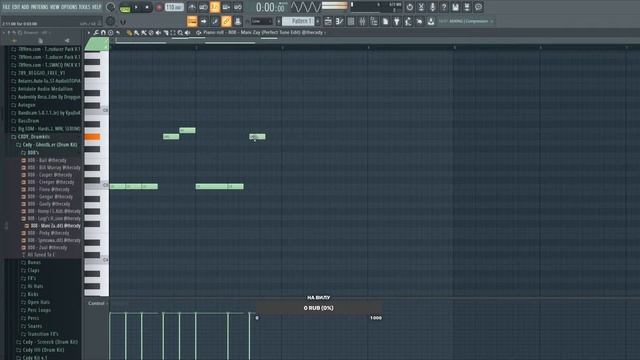Open the Line snap selector dropdown
The width and height of the screenshot is (640, 360).
(x=262, y=21)
